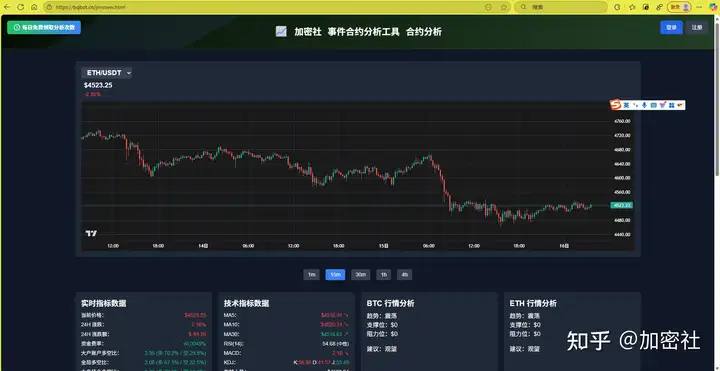The image size is (720, 371).
Task: Select the 4h timeframe button
Action: 405,275
